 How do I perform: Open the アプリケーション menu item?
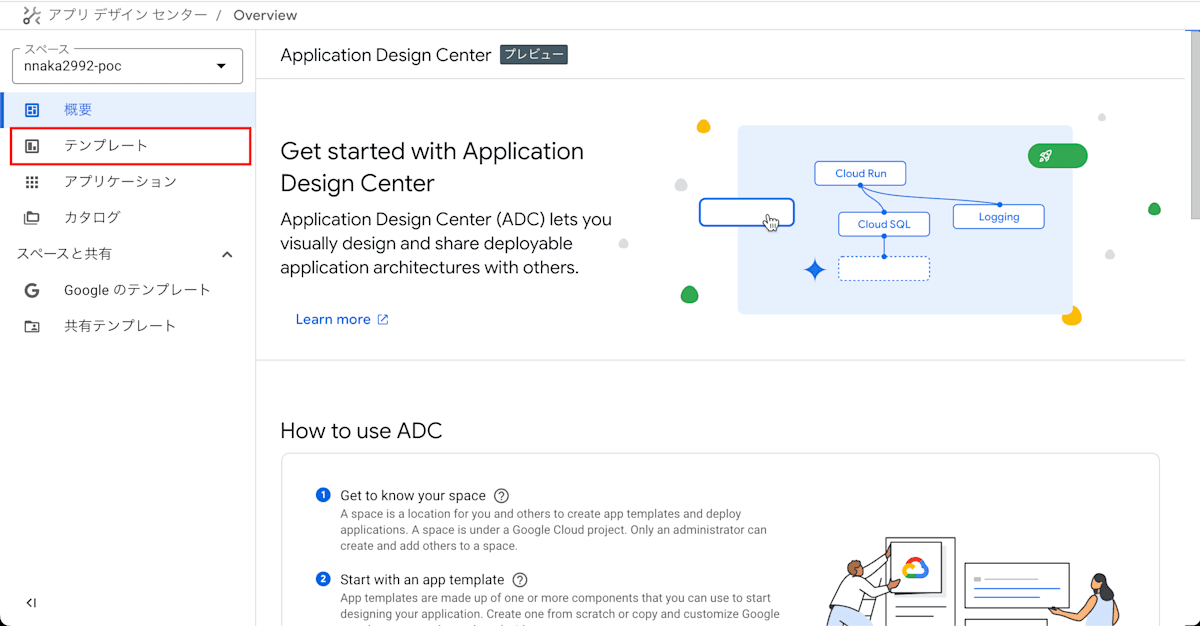128,182
